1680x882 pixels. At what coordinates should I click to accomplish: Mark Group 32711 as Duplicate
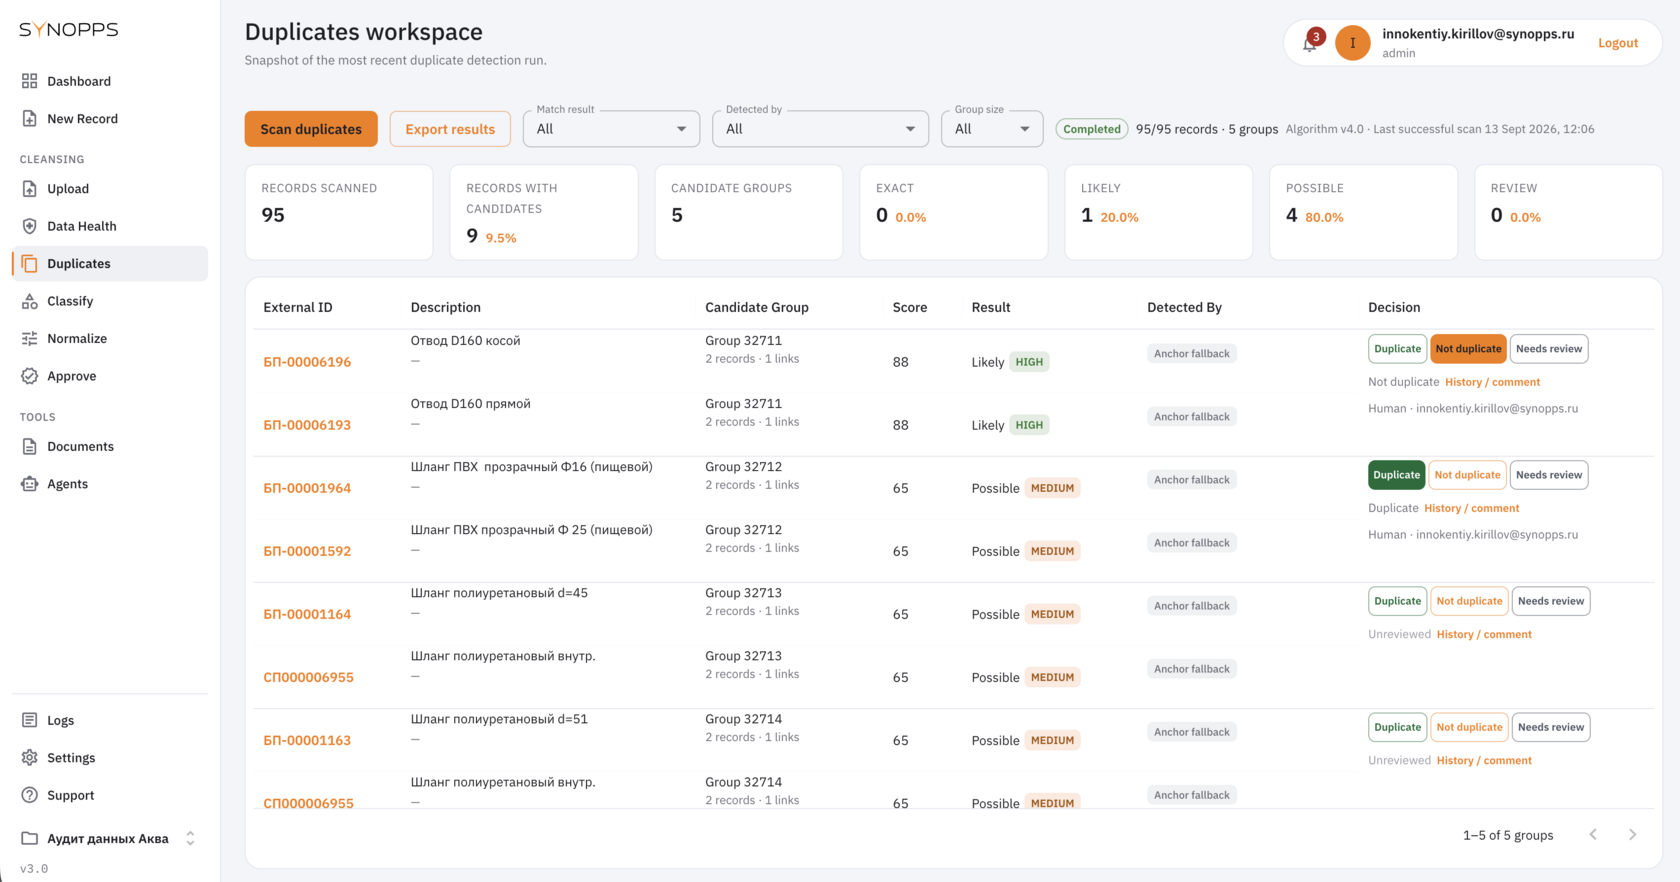point(1397,349)
